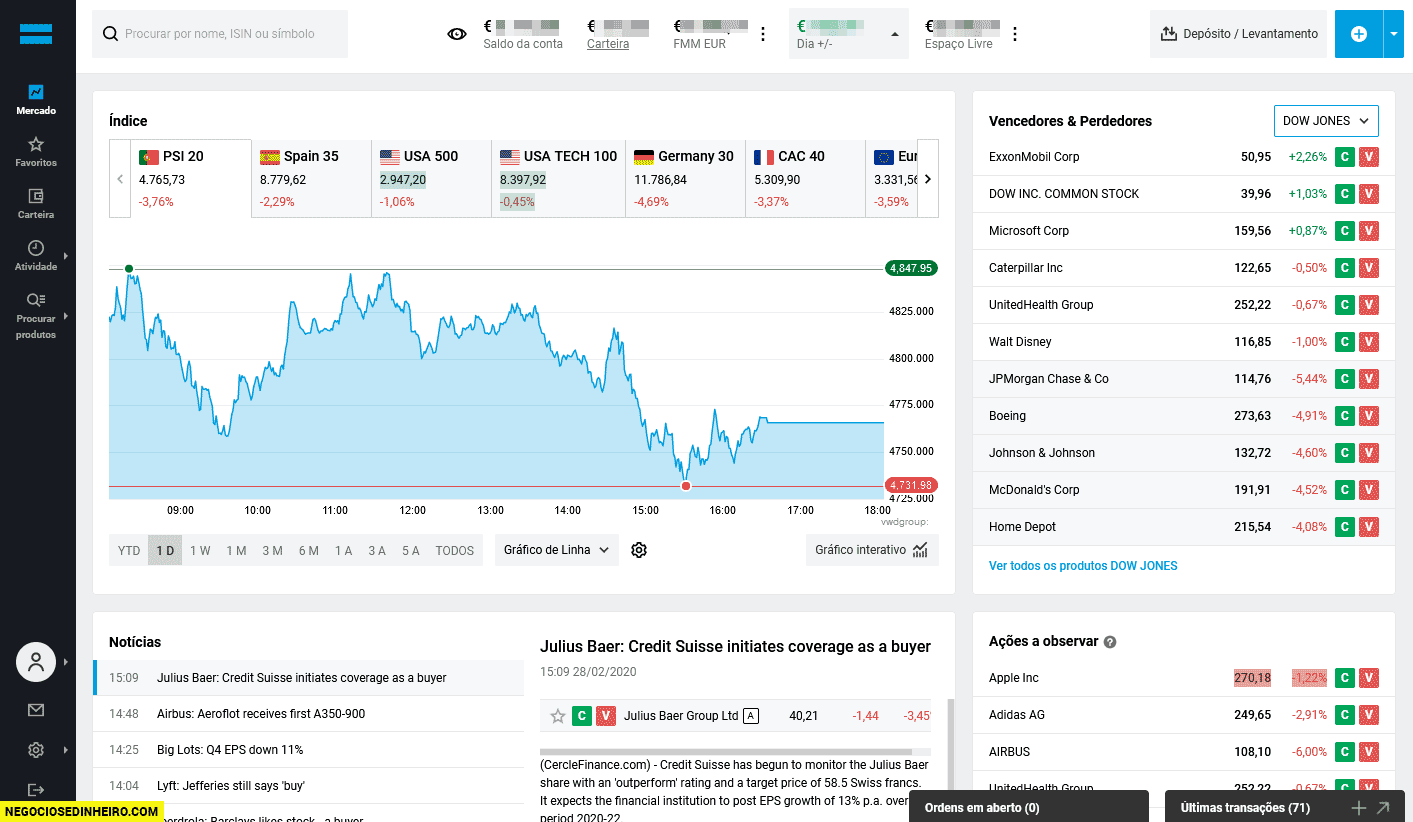This screenshot has height=822, width=1413.
Task: Select the TODOS chart period
Action: [455, 550]
